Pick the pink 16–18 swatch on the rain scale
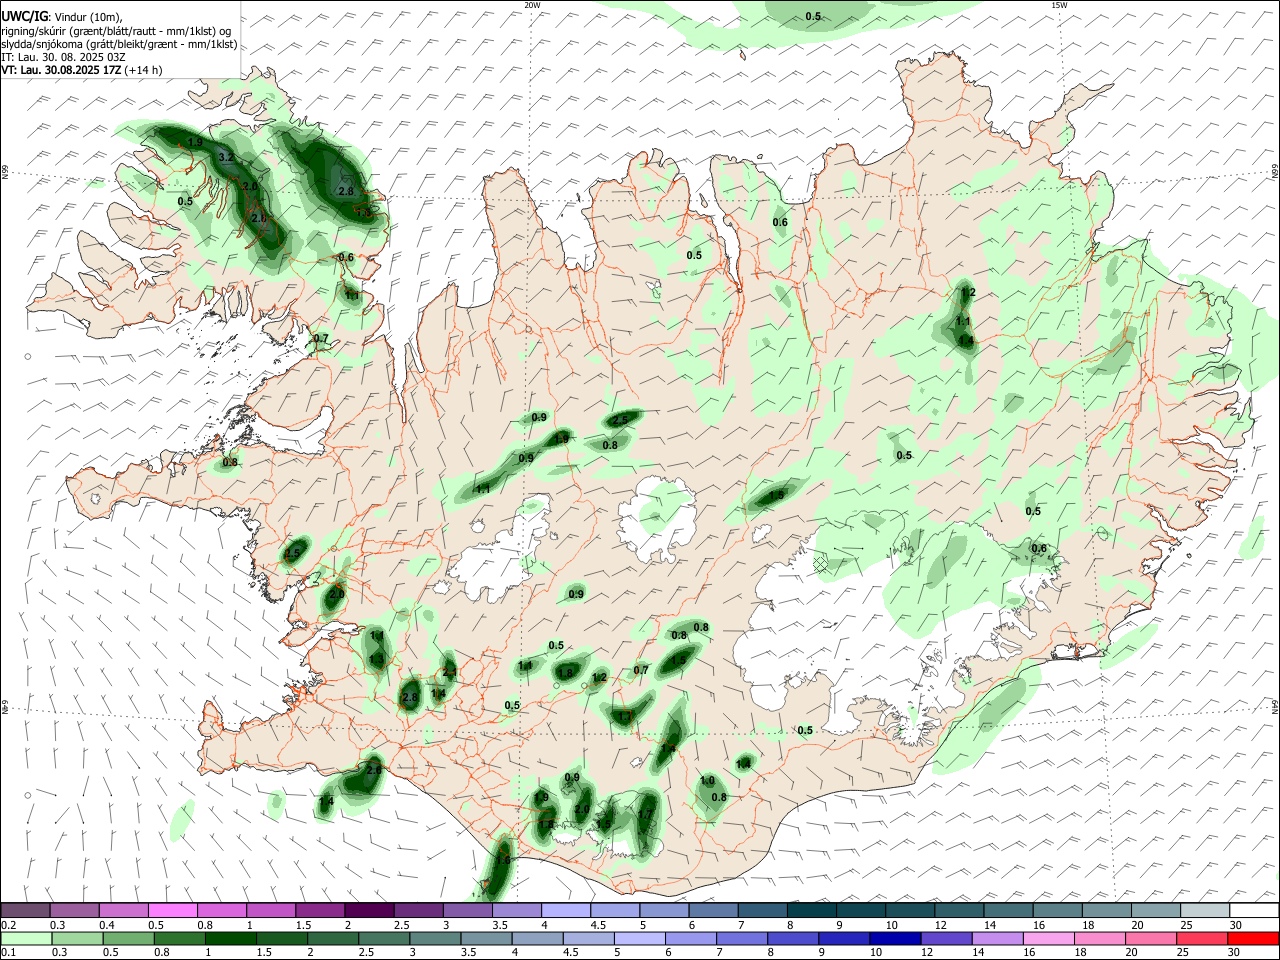1280x960 pixels. (x=1049, y=939)
